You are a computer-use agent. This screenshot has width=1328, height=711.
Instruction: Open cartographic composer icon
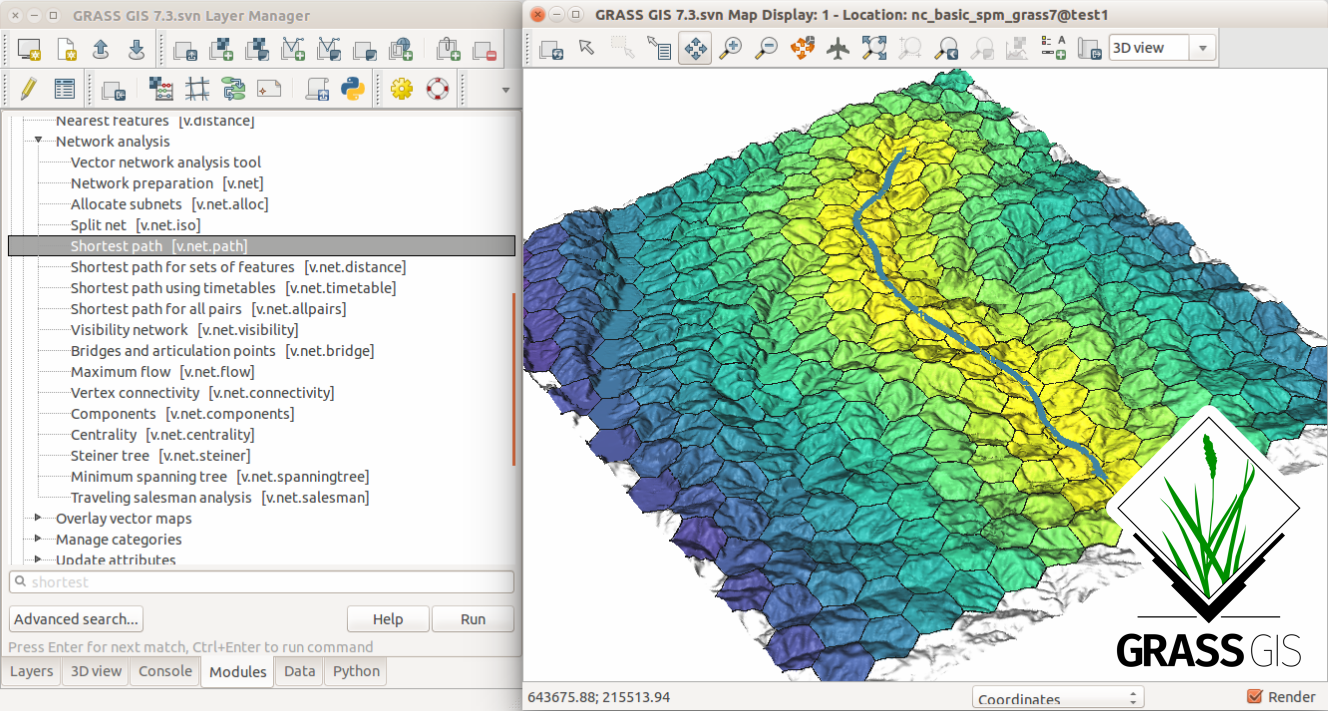269,89
